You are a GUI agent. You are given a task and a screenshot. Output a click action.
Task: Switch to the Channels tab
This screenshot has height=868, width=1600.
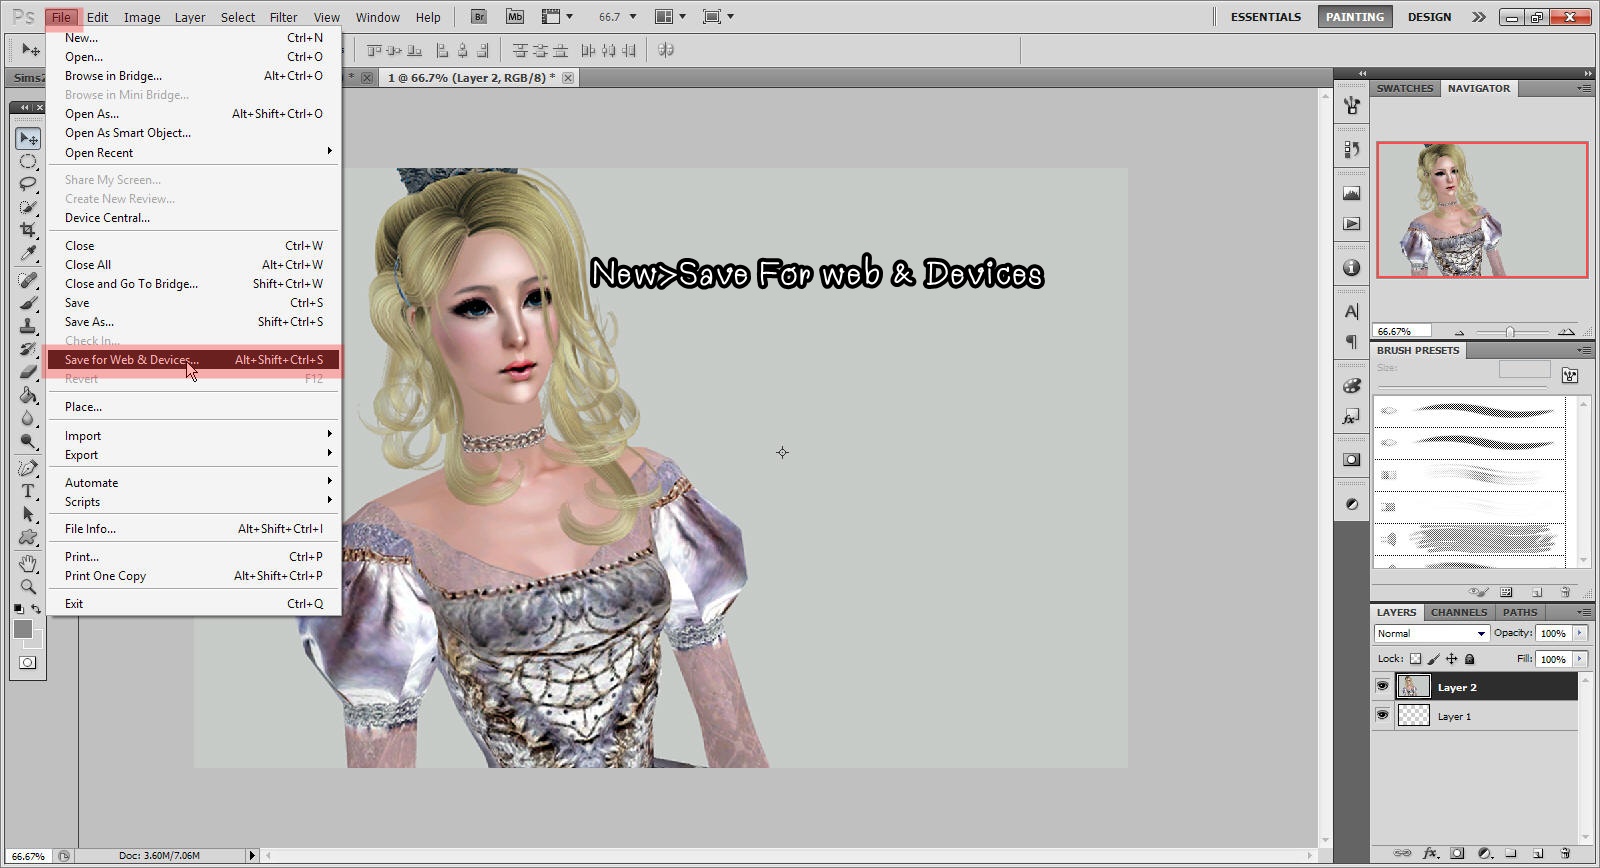point(1458,612)
